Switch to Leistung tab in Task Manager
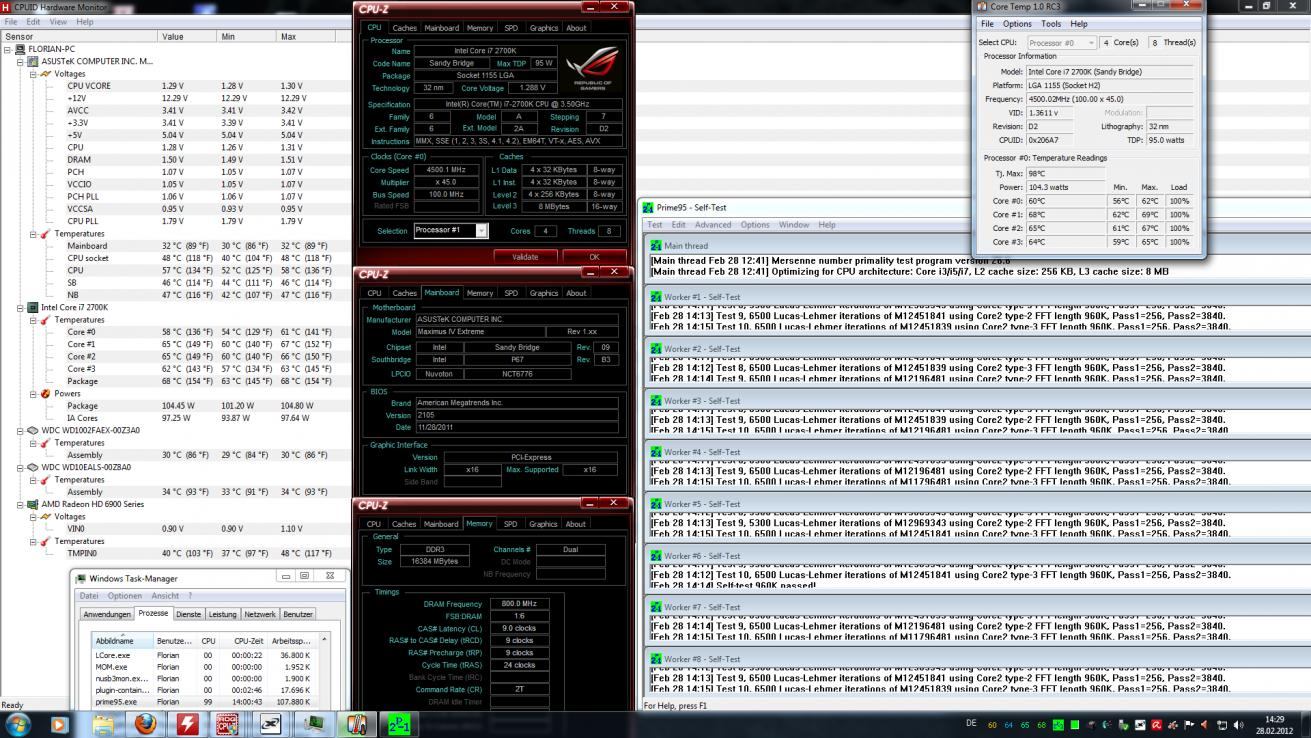 click(222, 614)
